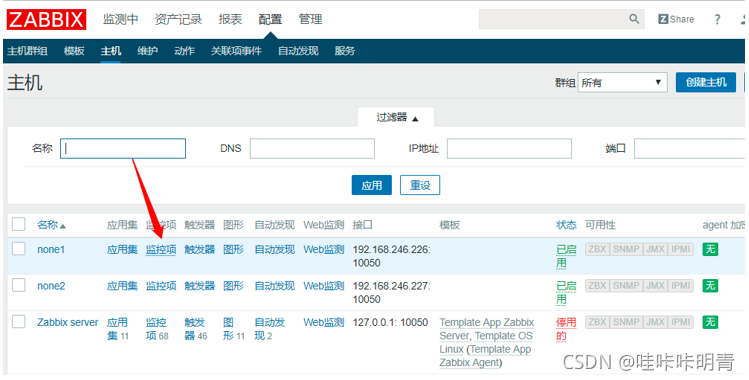Open 监控项 68 for Zabbix server
Viewport: 749px width, 380px height.
[x=156, y=329]
